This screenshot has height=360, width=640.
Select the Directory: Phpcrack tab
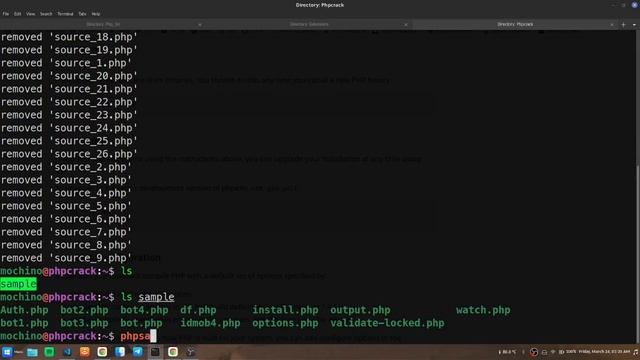(515, 24)
